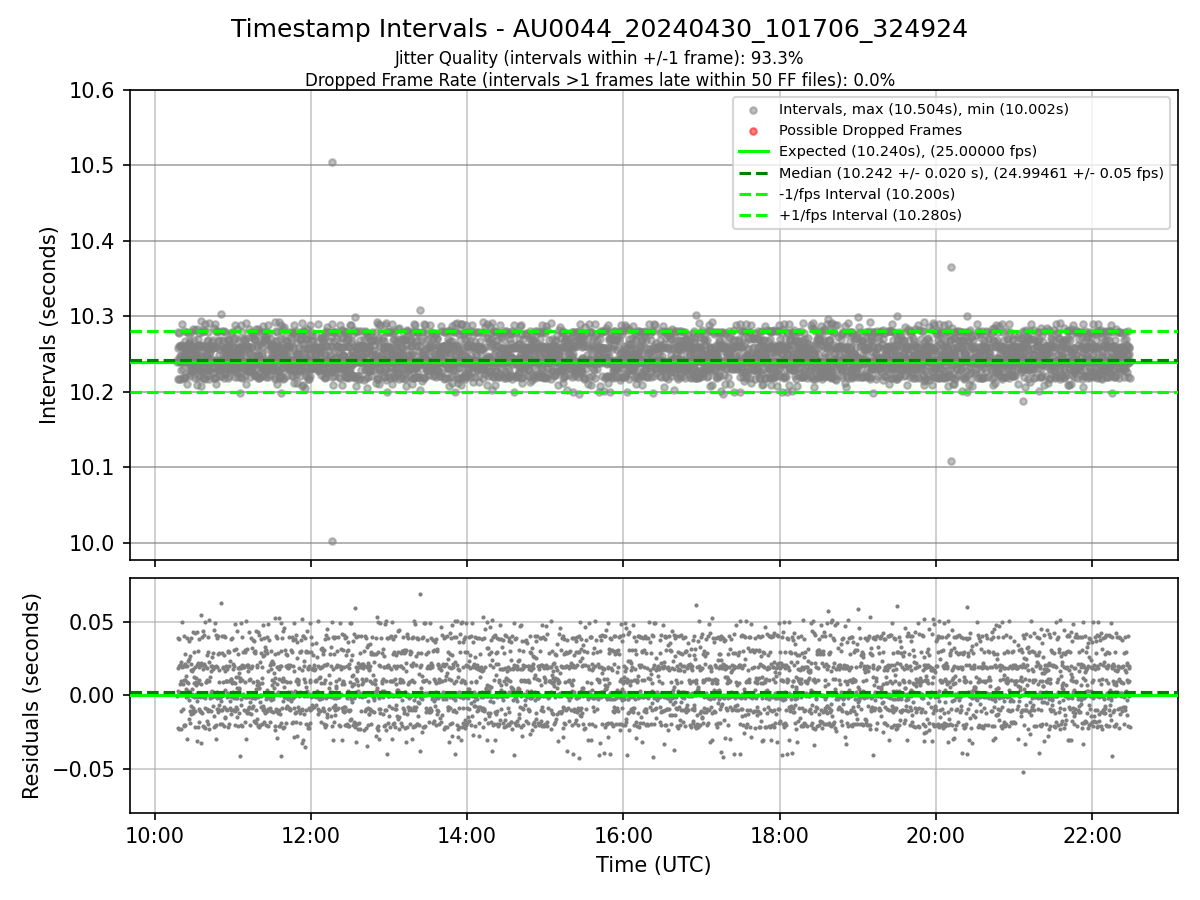Screen dimensions: 1200x900
Task: Click the Time (UTC) x-axis label
Action: [653, 865]
